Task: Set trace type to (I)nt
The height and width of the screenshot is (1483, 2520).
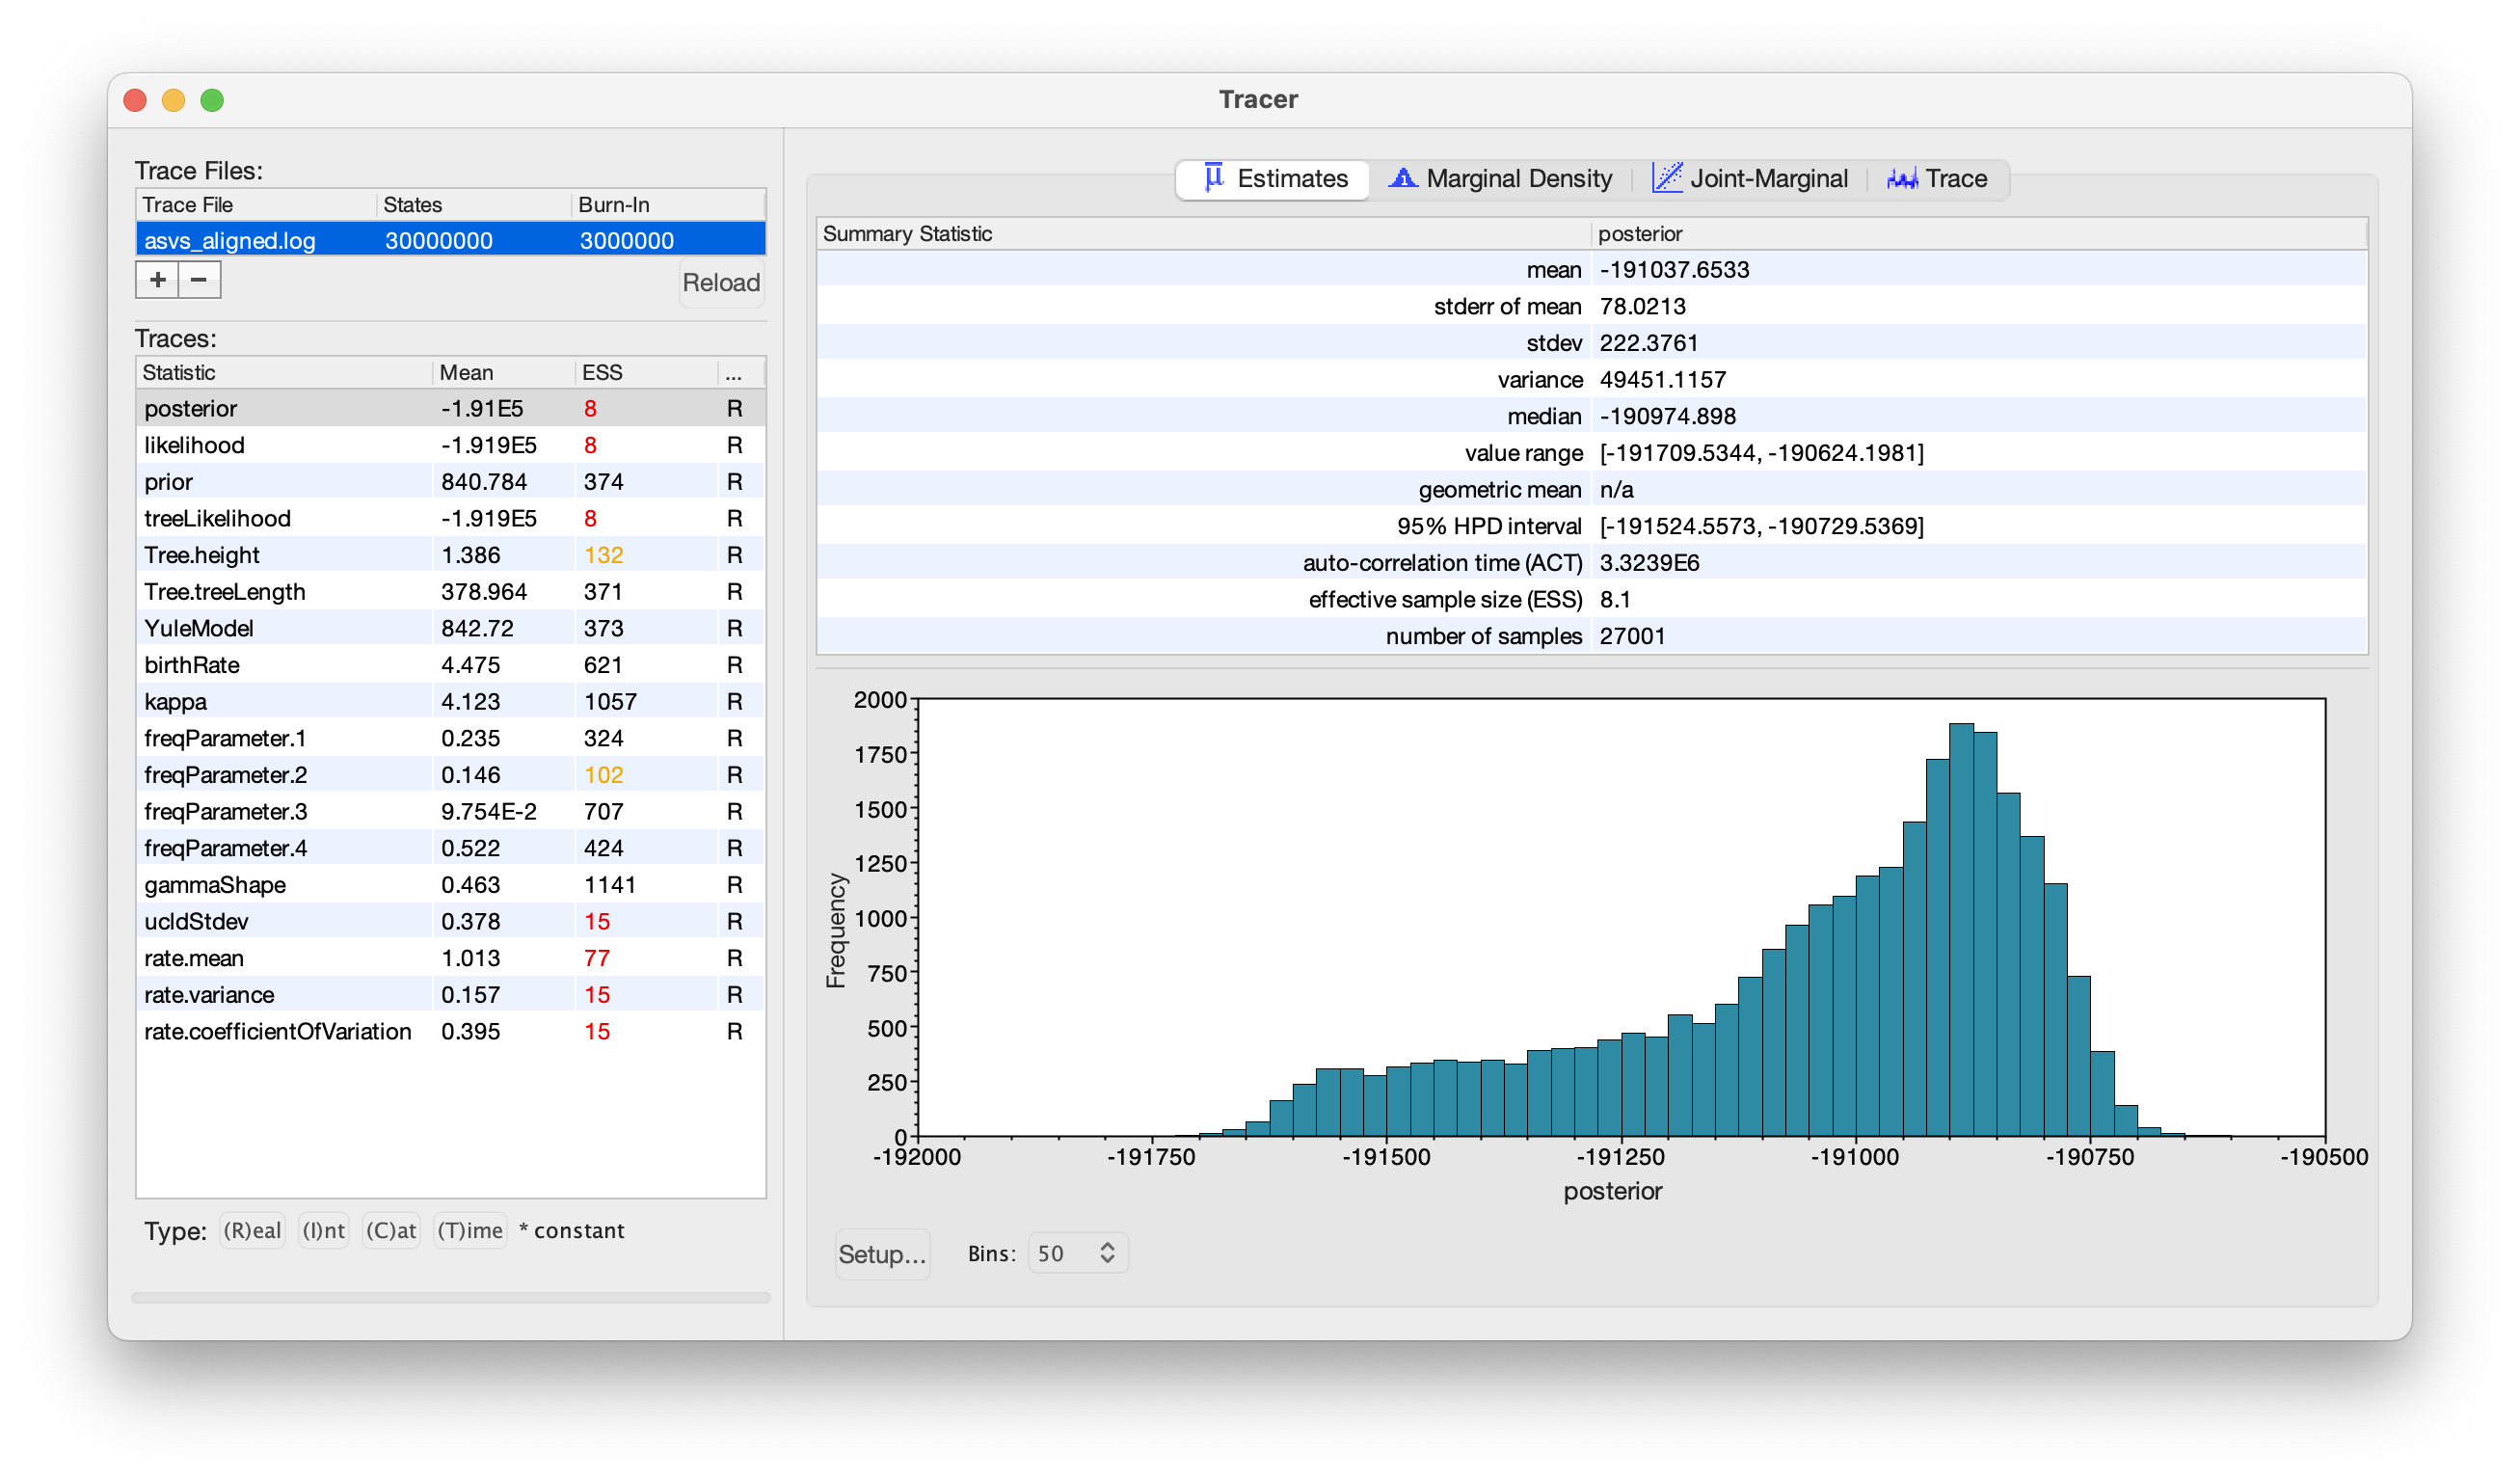Action: 324,1230
